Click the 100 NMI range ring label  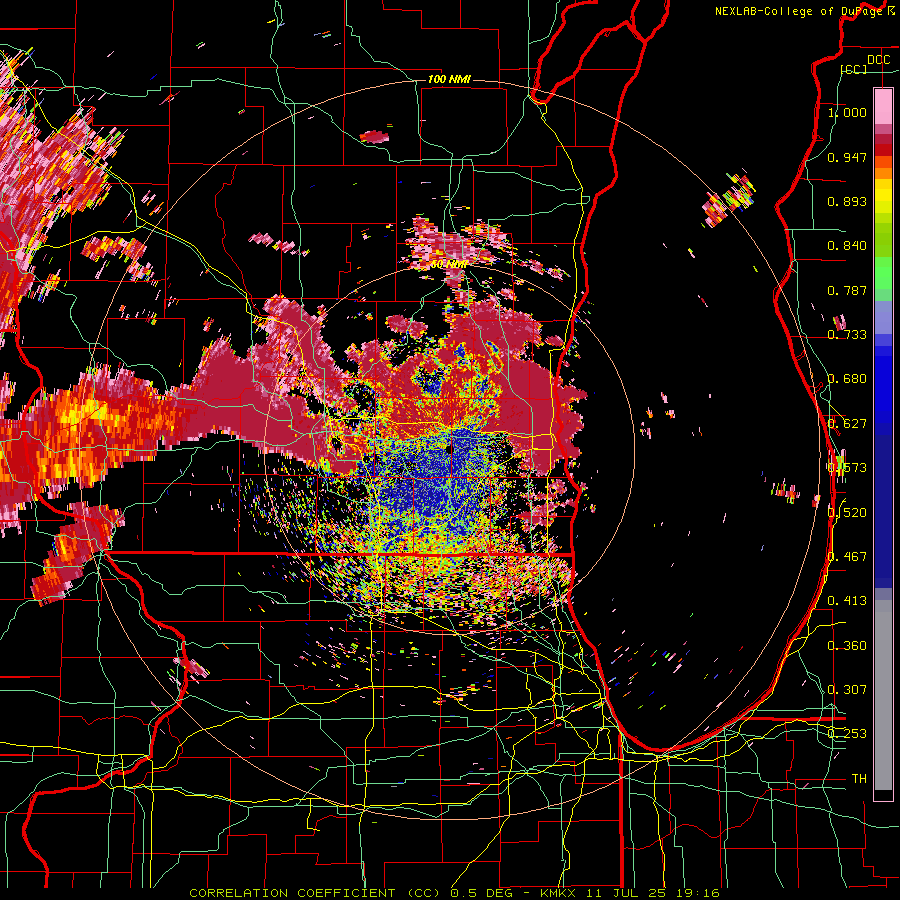(x=449, y=79)
